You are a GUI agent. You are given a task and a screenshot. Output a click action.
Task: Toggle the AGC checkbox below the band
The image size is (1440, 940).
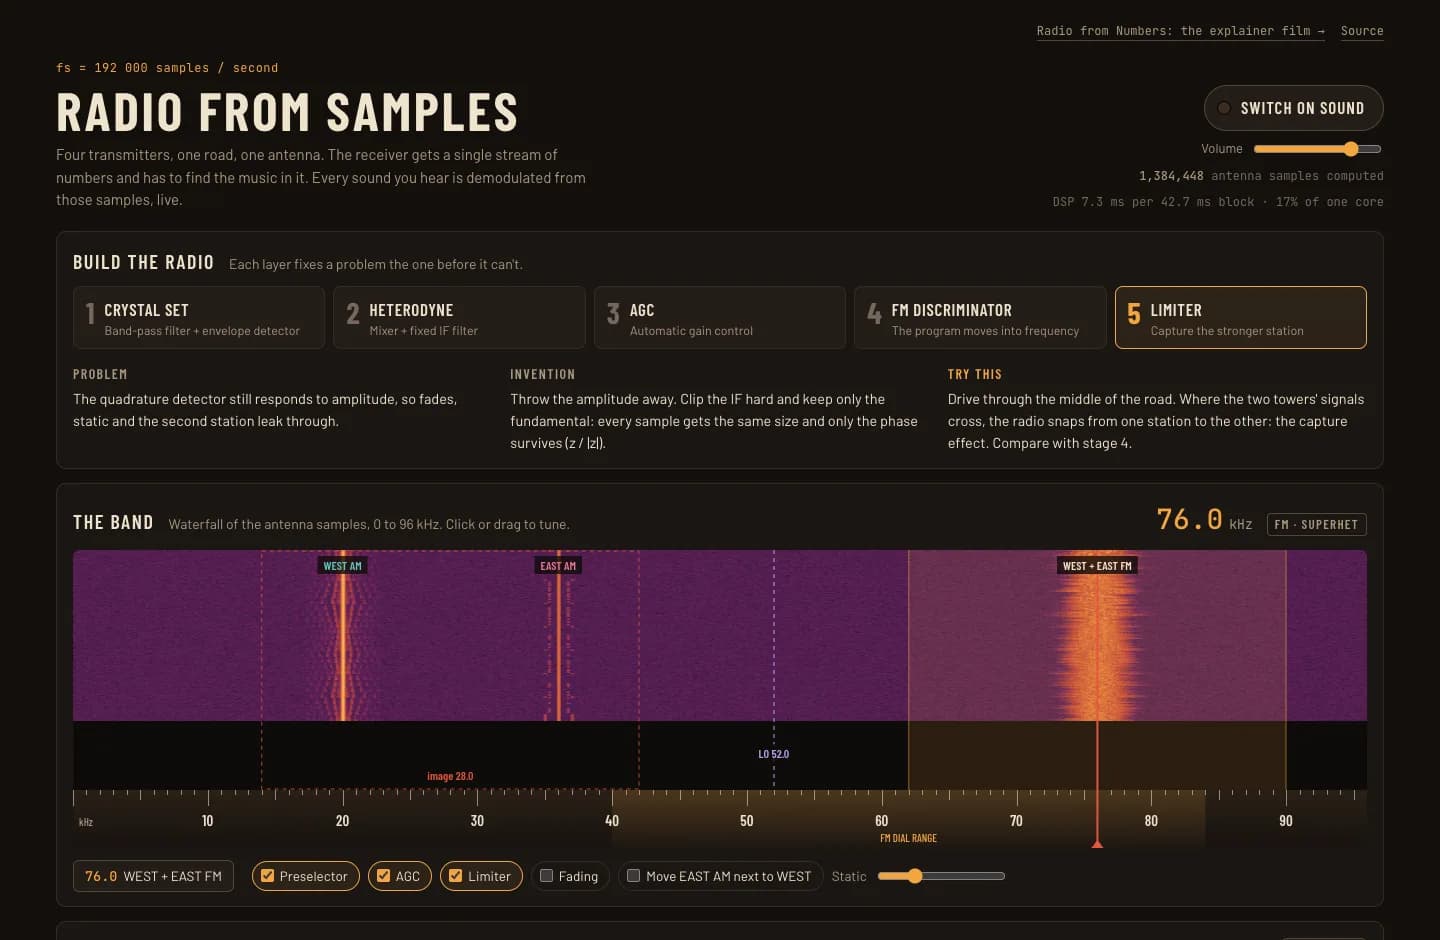[x=383, y=876]
